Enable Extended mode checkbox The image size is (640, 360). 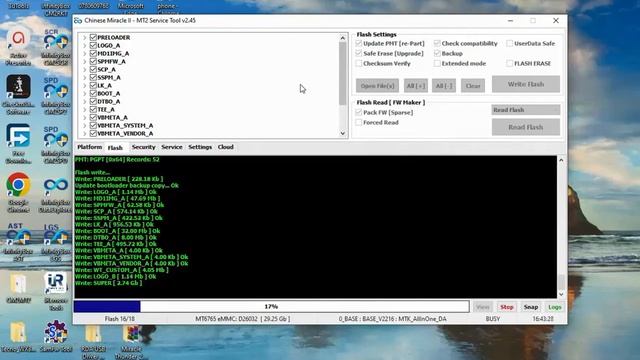(x=437, y=63)
